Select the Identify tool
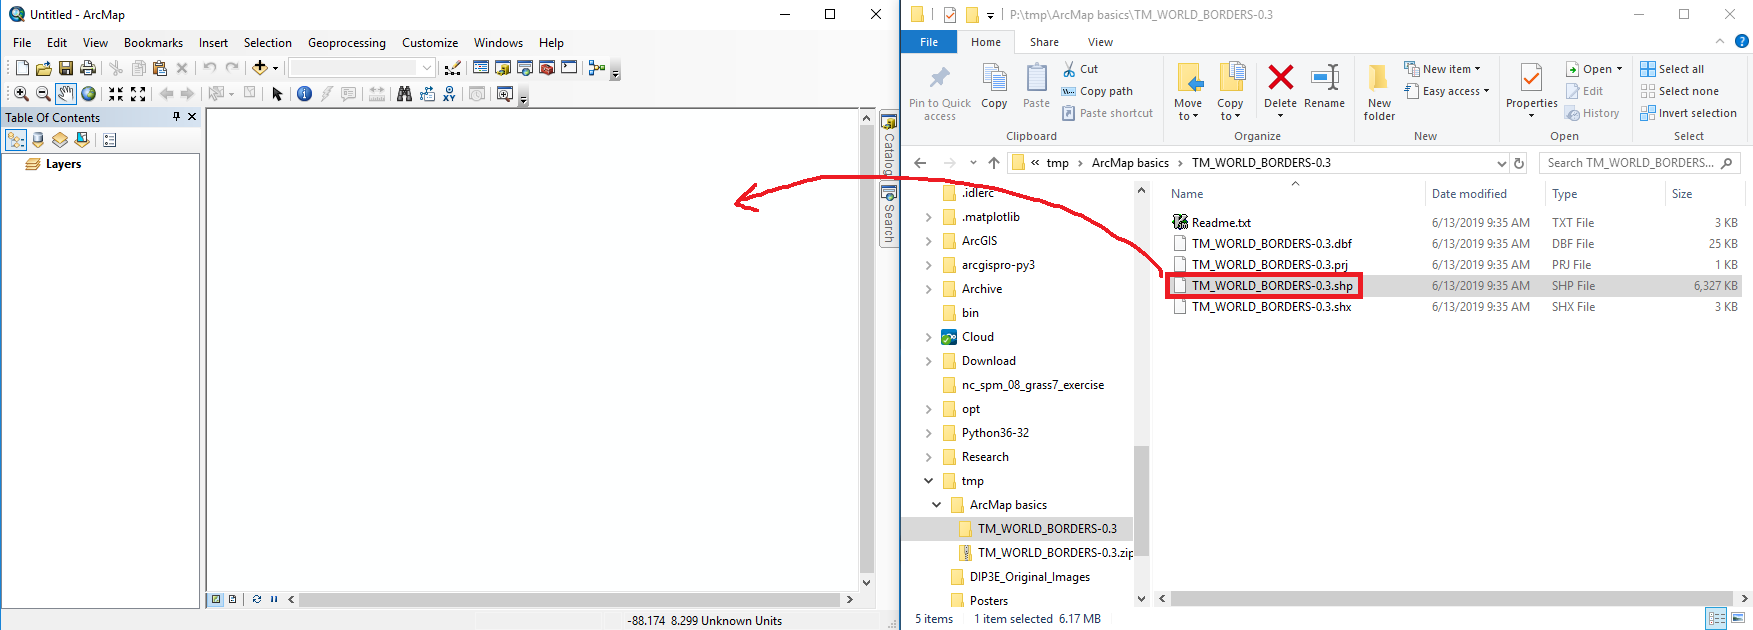1753x630 pixels. pos(304,94)
